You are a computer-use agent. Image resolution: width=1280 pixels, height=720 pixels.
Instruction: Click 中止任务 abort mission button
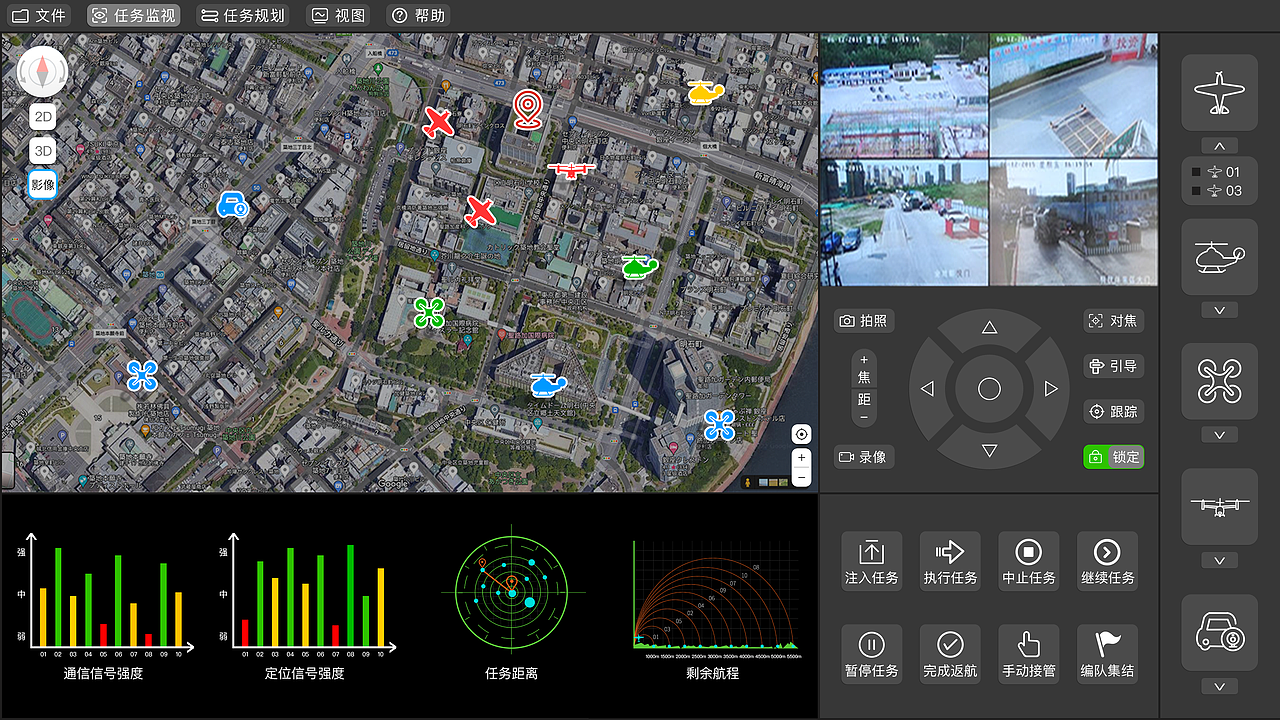pos(1028,561)
